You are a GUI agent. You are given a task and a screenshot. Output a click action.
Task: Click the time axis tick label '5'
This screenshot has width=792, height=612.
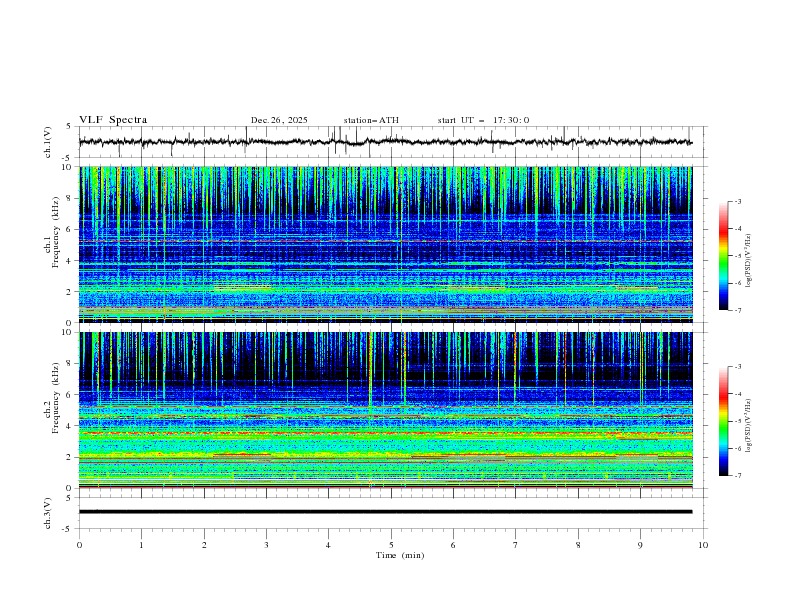click(x=391, y=545)
